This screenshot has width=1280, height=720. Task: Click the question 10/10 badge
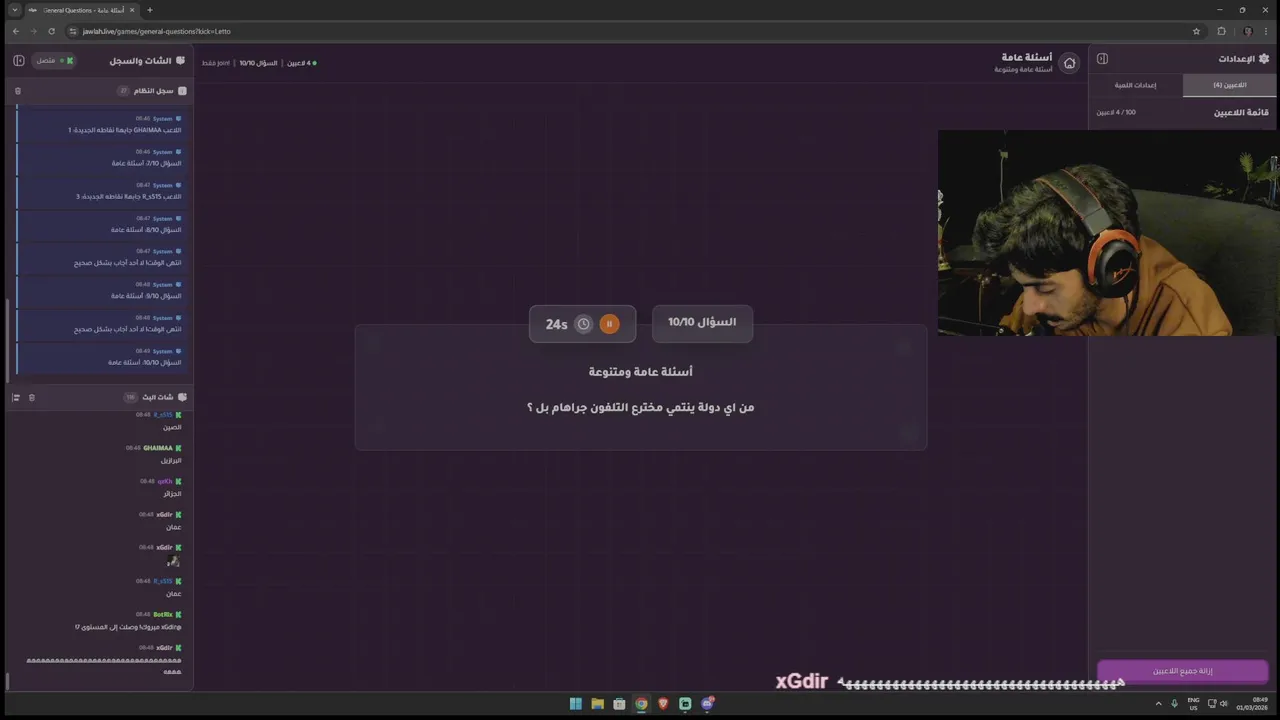(702, 322)
